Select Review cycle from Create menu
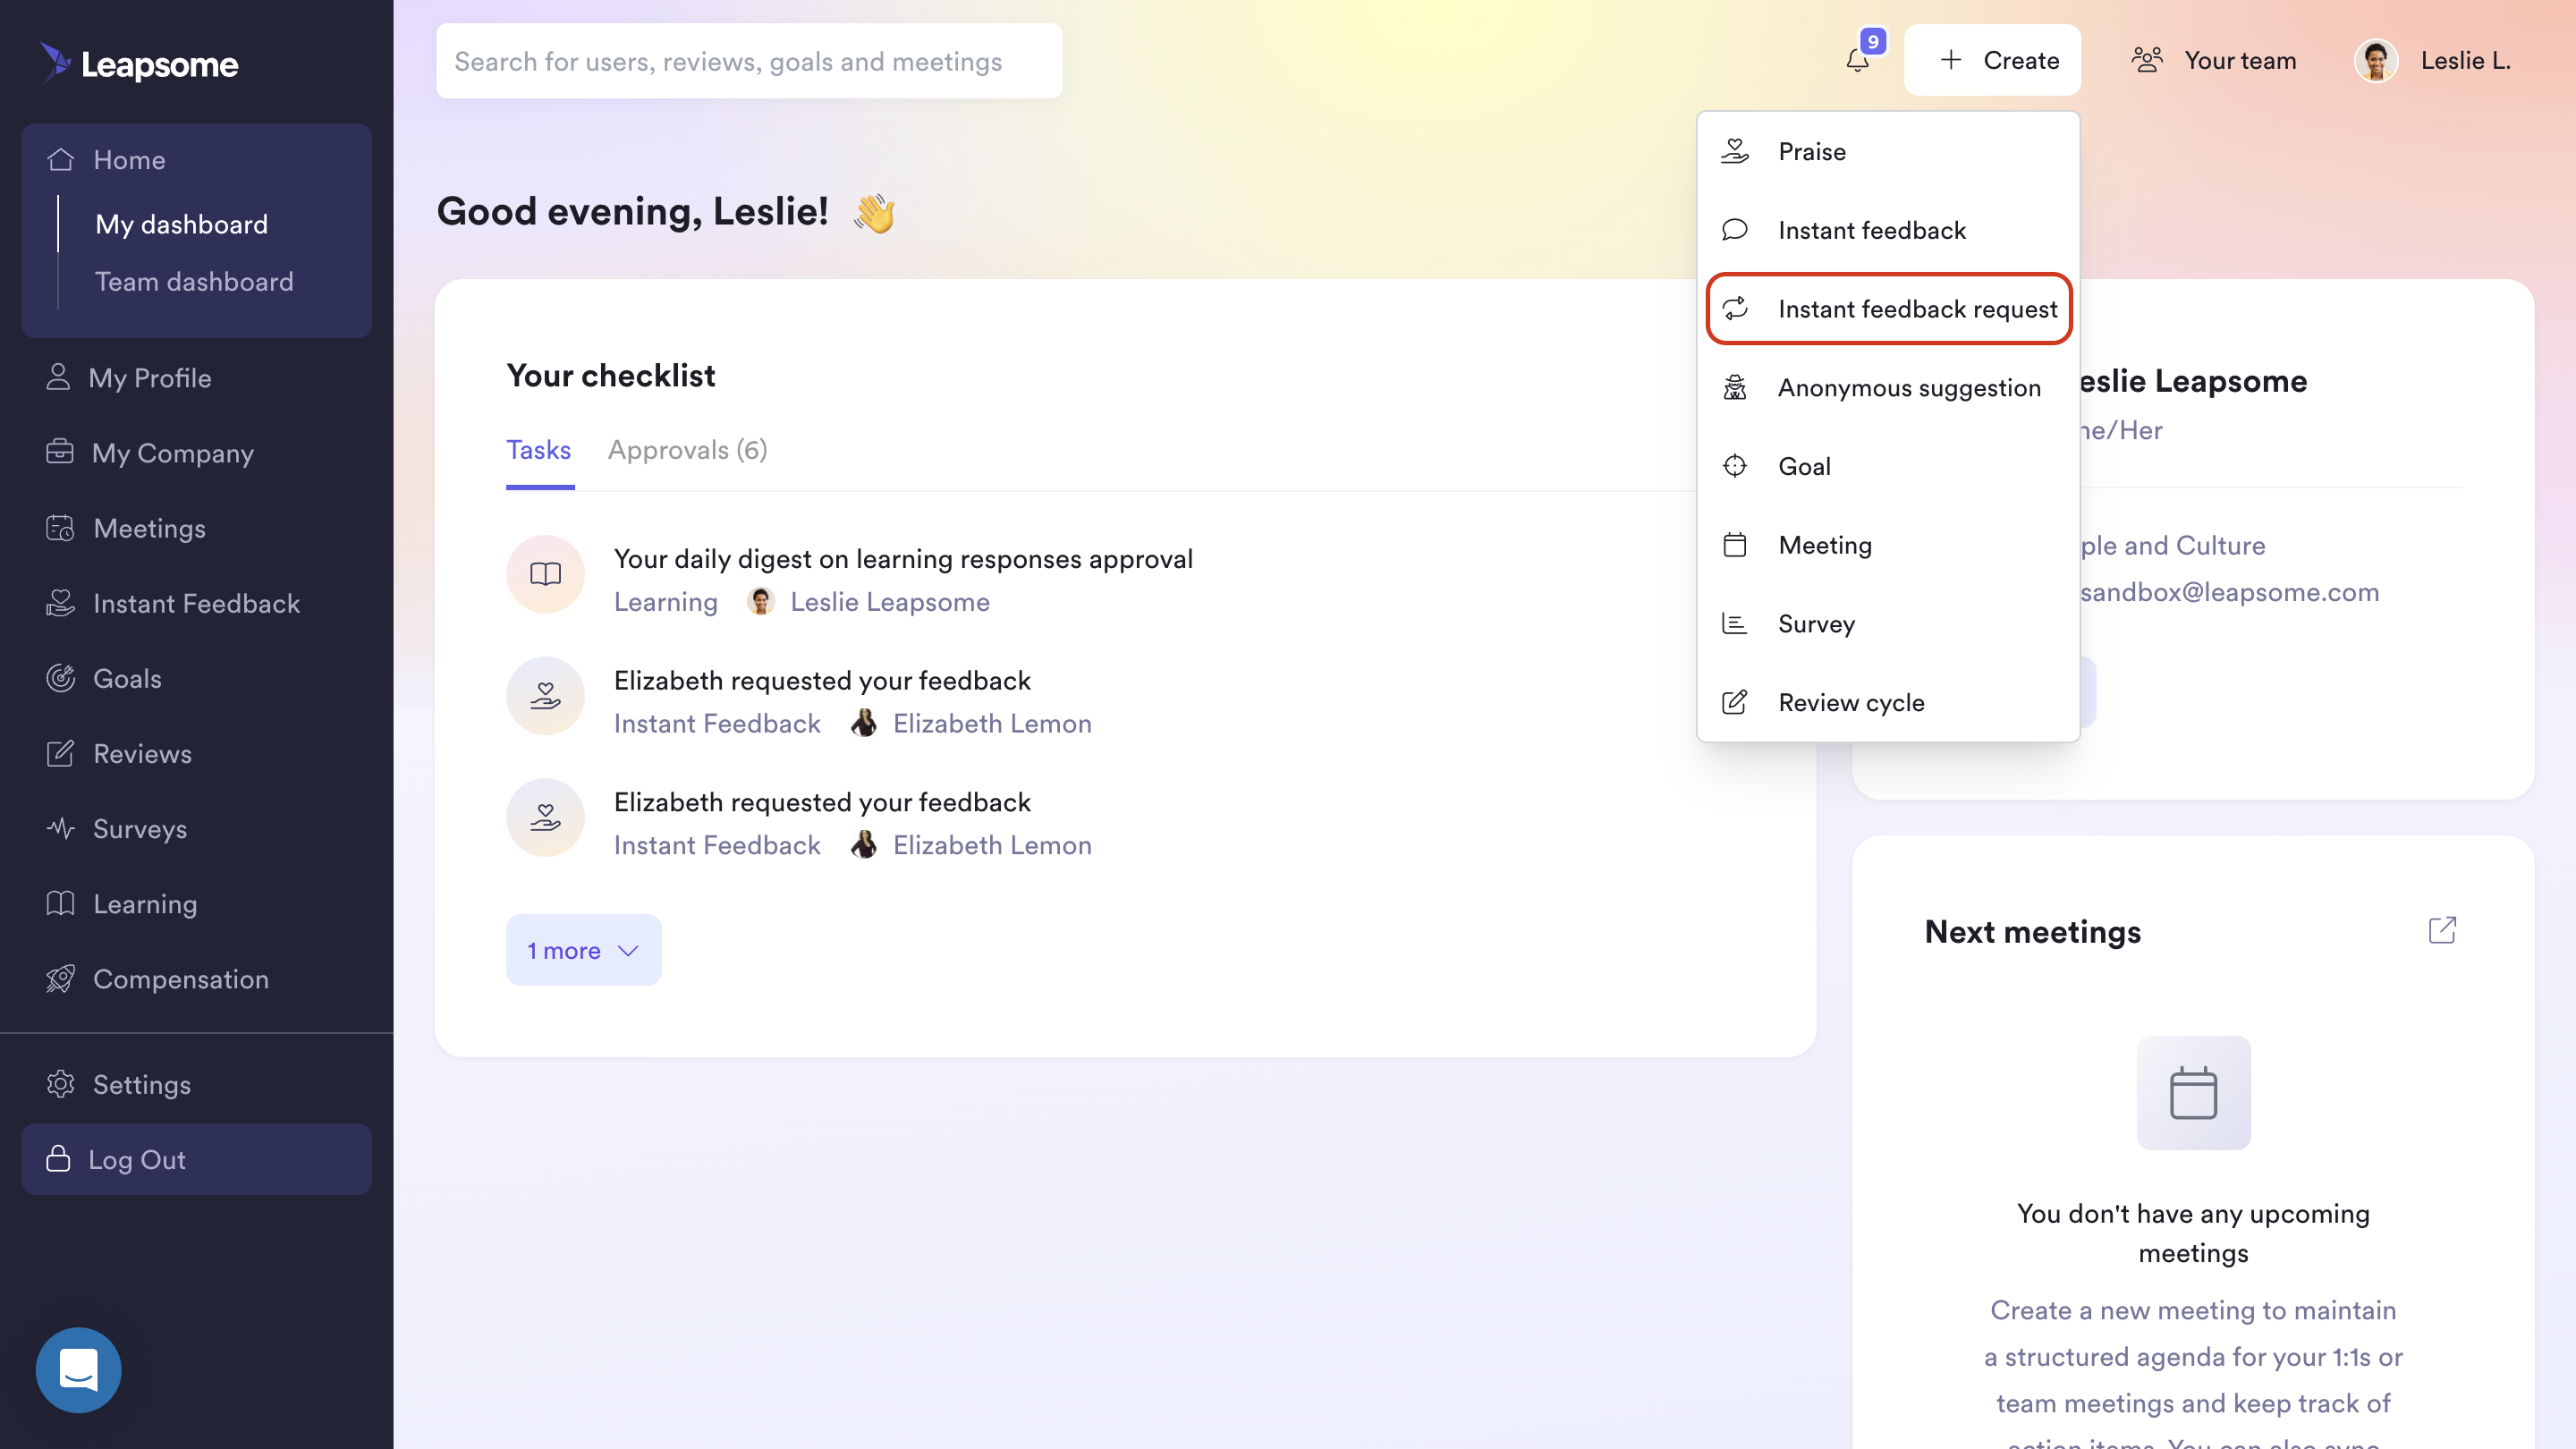This screenshot has width=2576, height=1449. [x=1888, y=702]
